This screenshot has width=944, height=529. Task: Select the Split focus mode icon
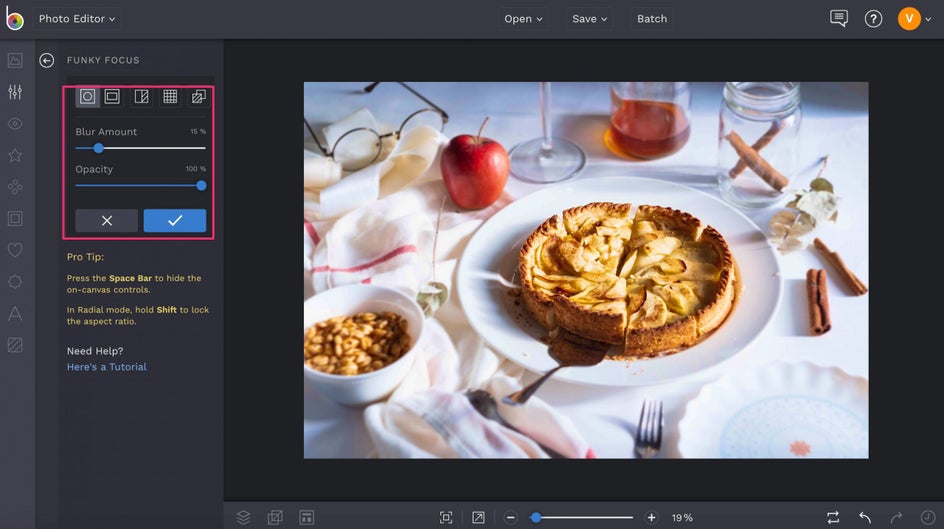(x=141, y=96)
